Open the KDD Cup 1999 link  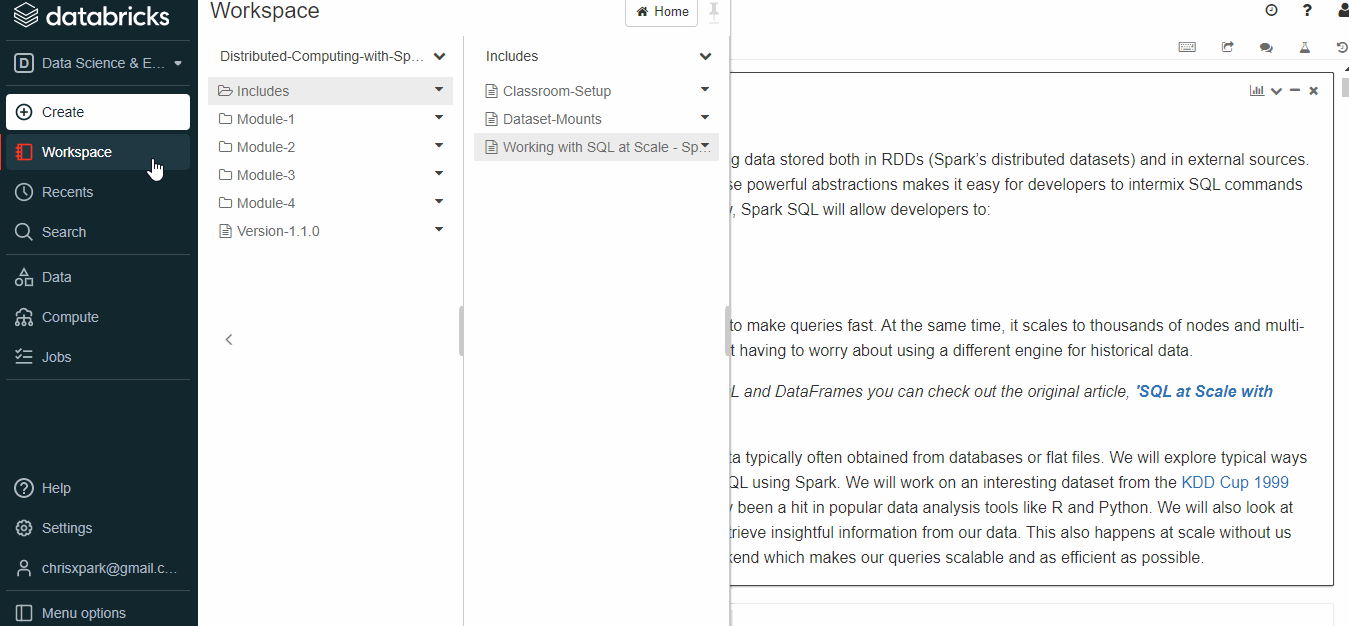click(1234, 482)
